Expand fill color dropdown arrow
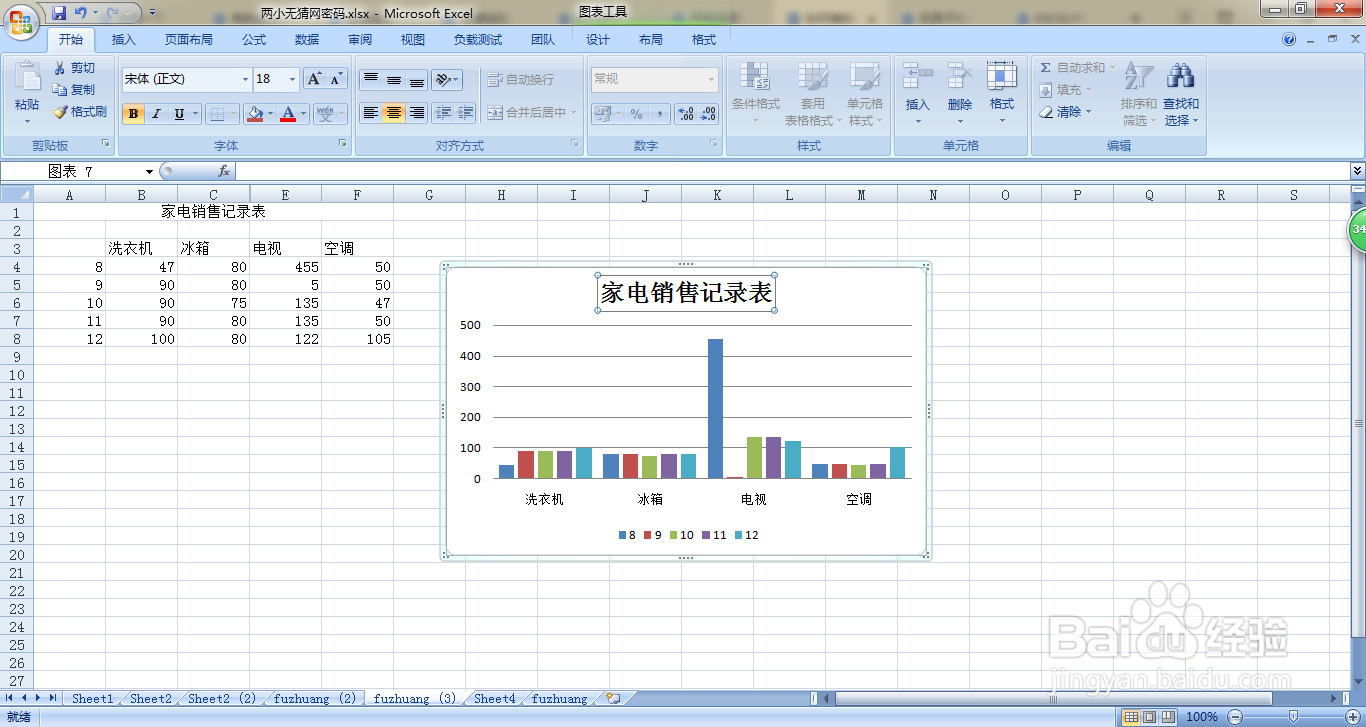Screen dimensions: 1366x727 click(x=270, y=113)
